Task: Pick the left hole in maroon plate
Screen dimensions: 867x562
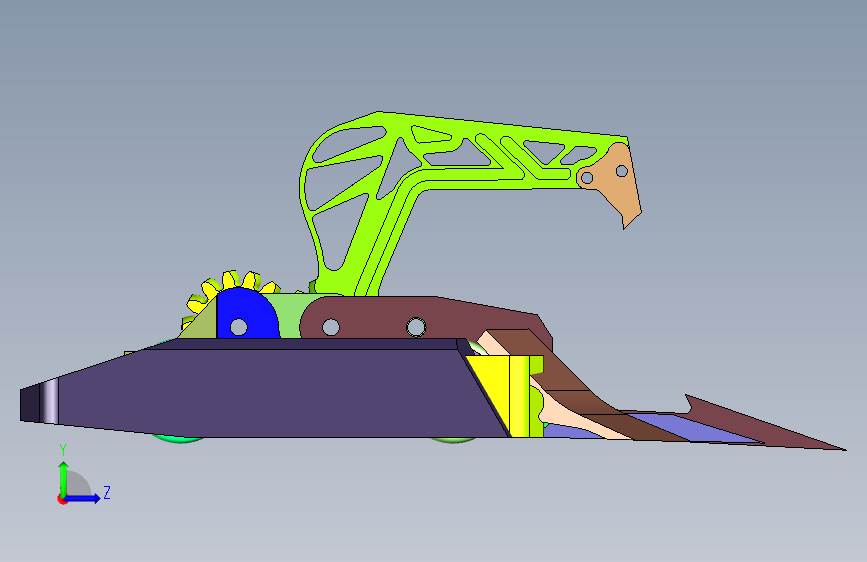Action: (x=331, y=327)
